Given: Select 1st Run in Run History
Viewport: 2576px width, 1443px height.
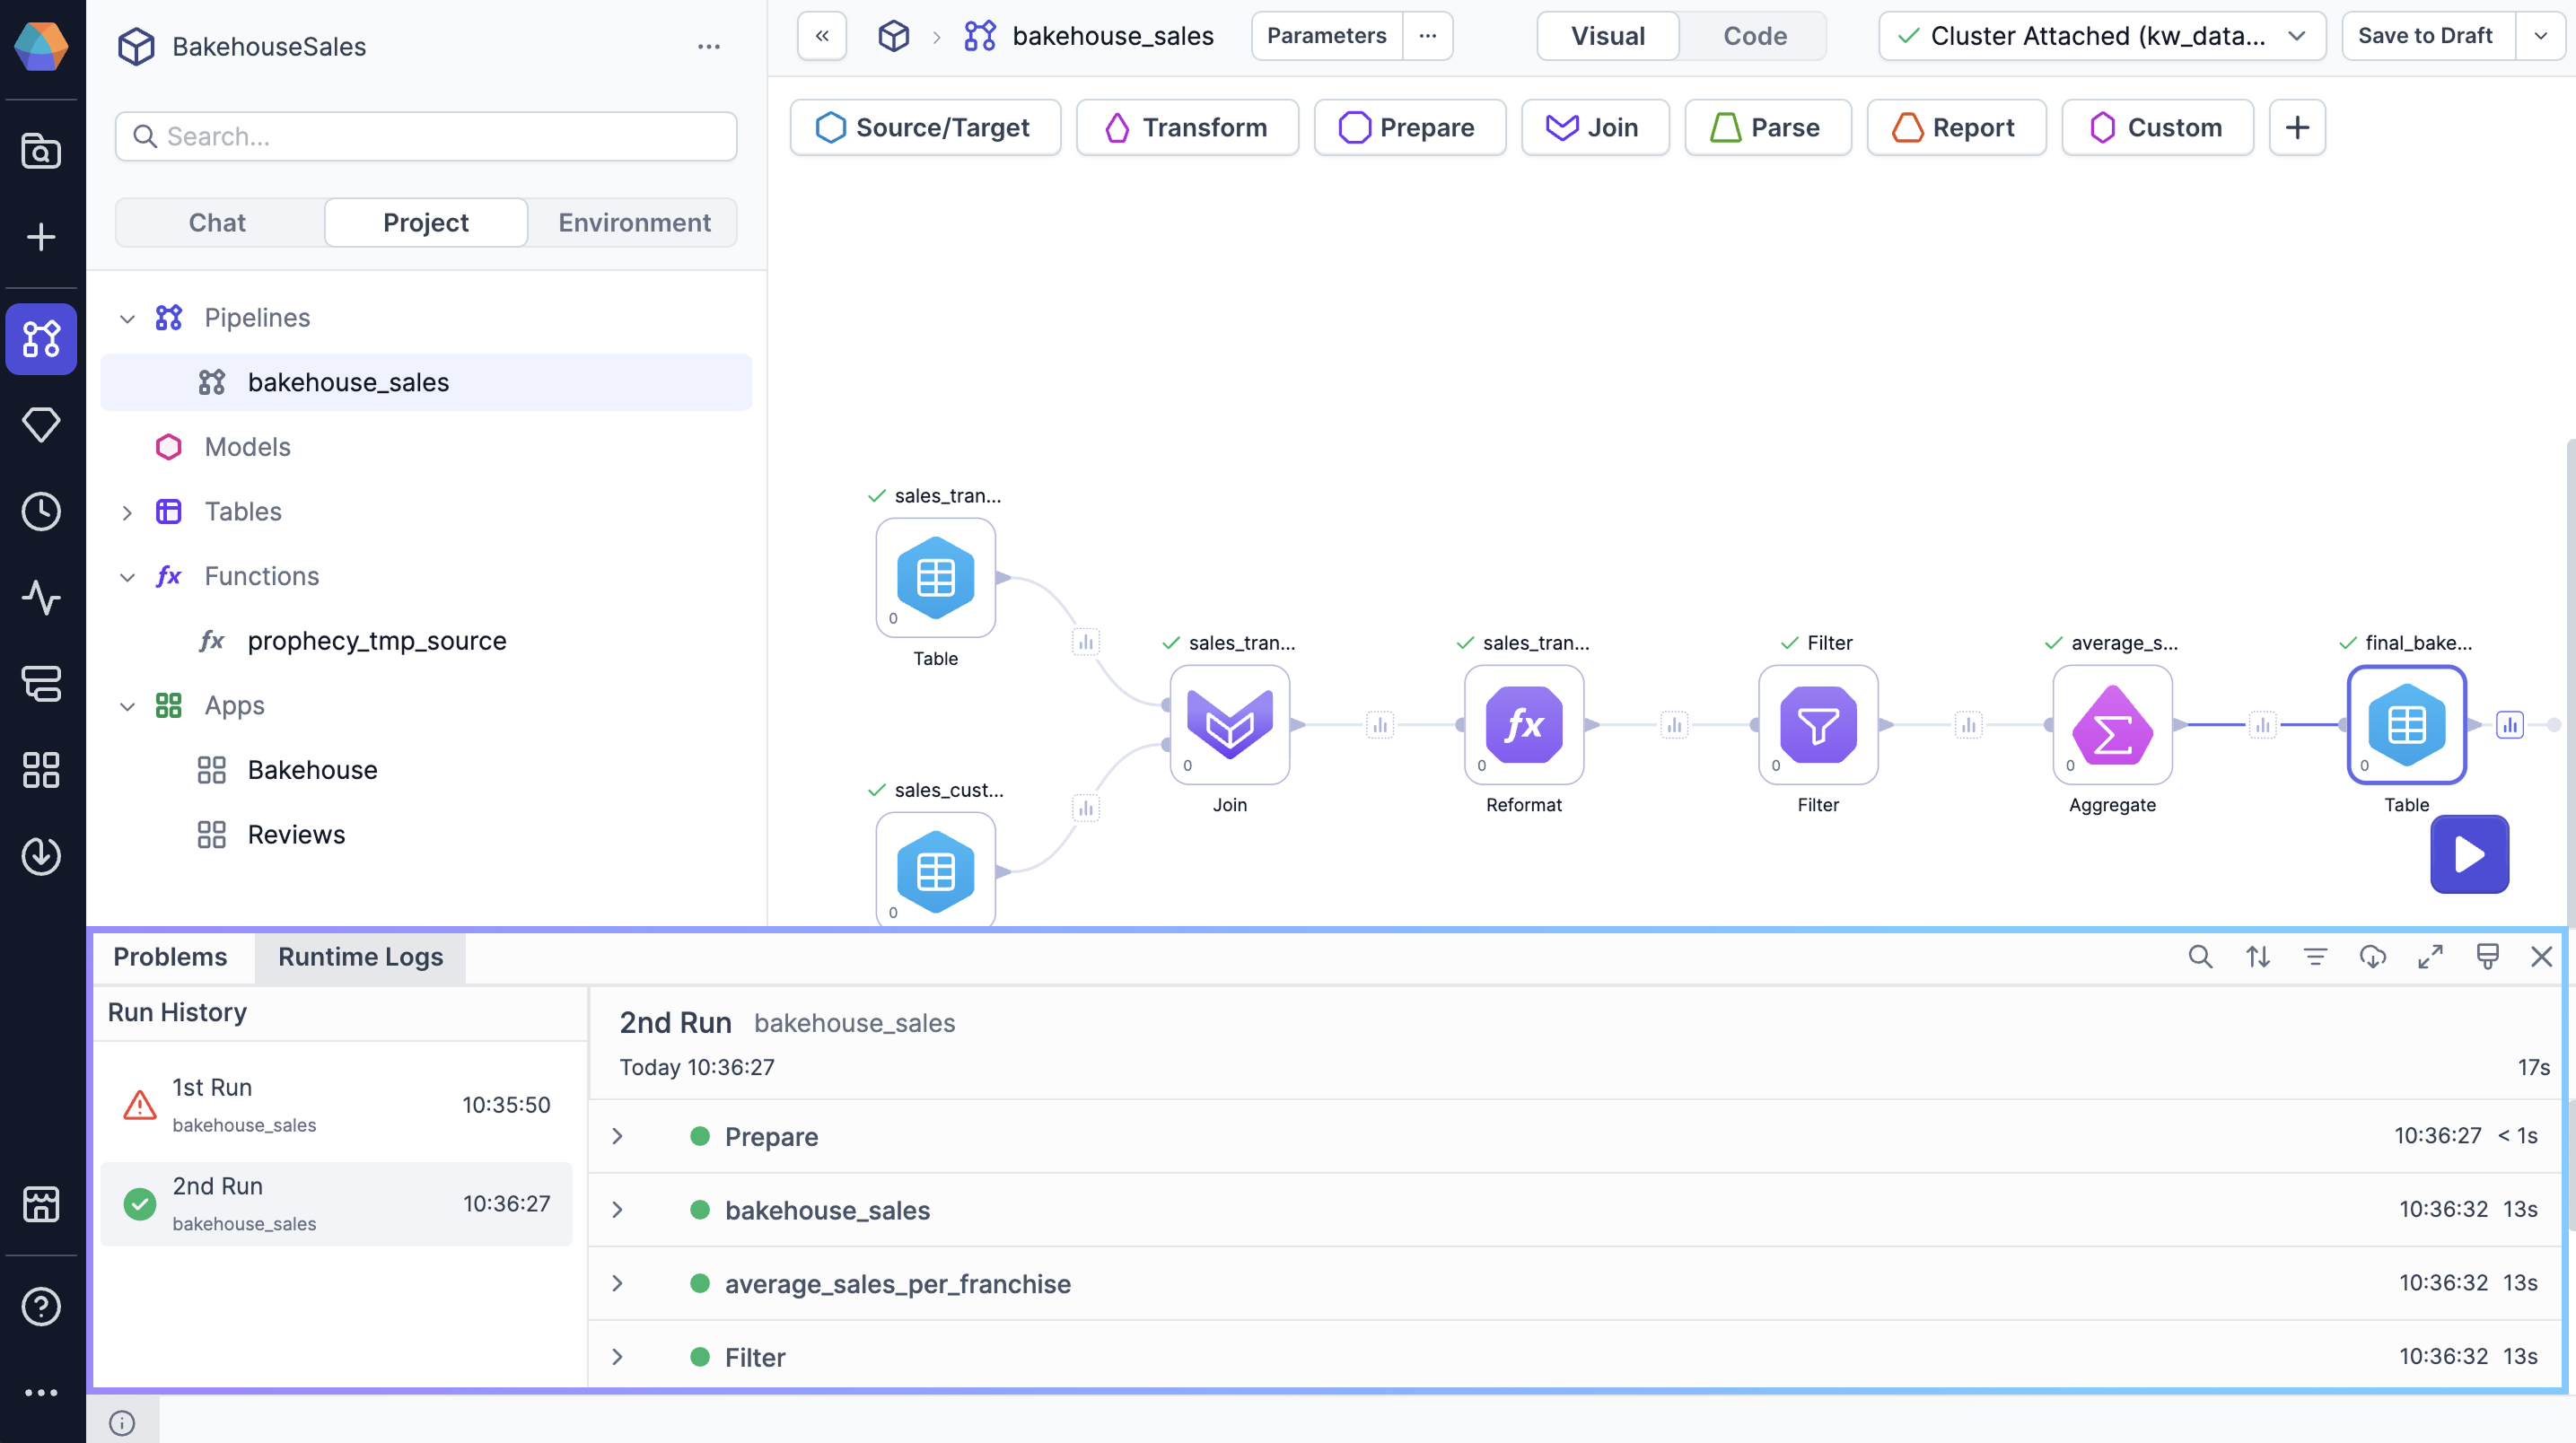Looking at the screenshot, I should point(336,1104).
